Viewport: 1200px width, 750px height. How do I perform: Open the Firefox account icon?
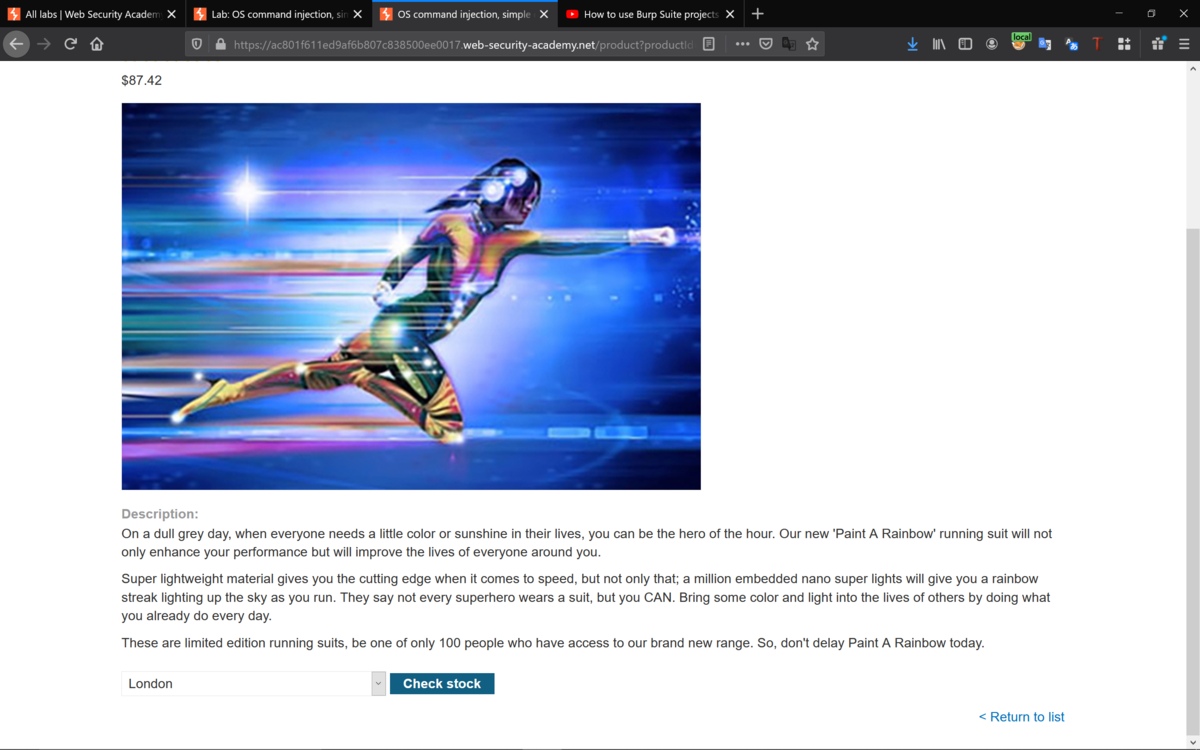pyautogui.click(x=992, y=44)
